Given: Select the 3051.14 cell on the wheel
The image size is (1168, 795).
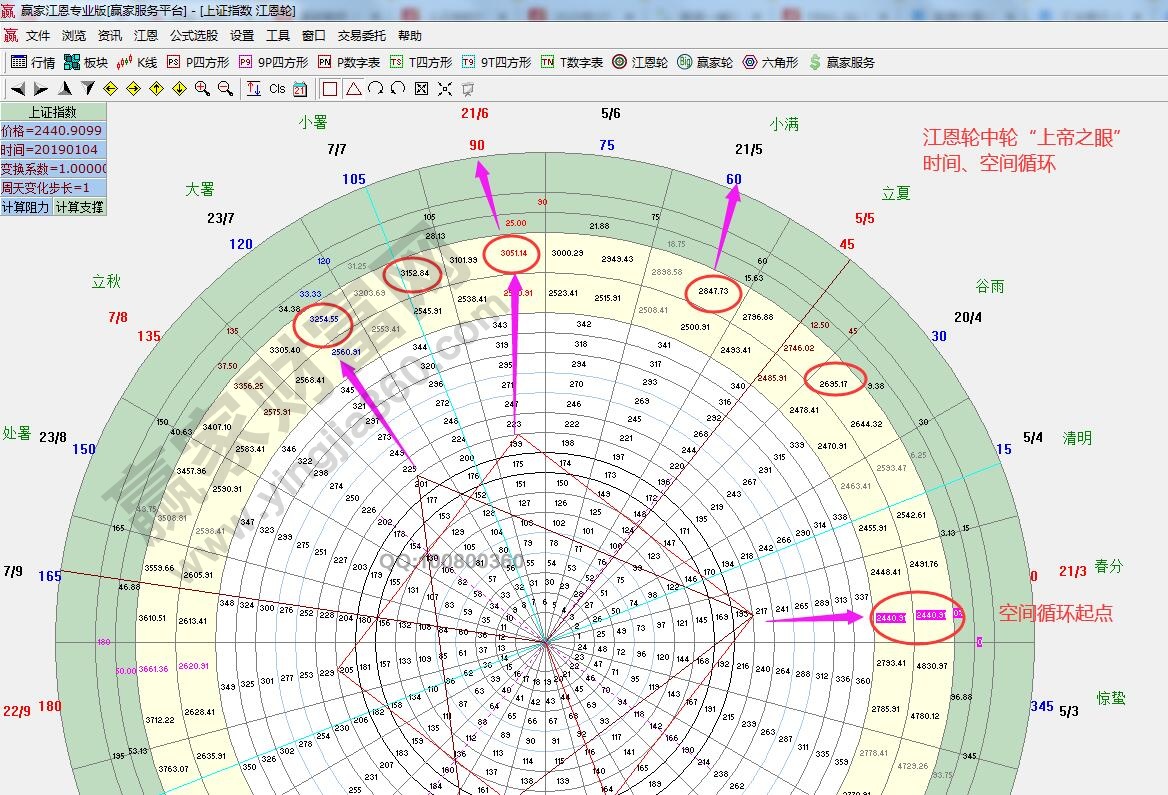Looking at the screenshot, I should (511, 254).
